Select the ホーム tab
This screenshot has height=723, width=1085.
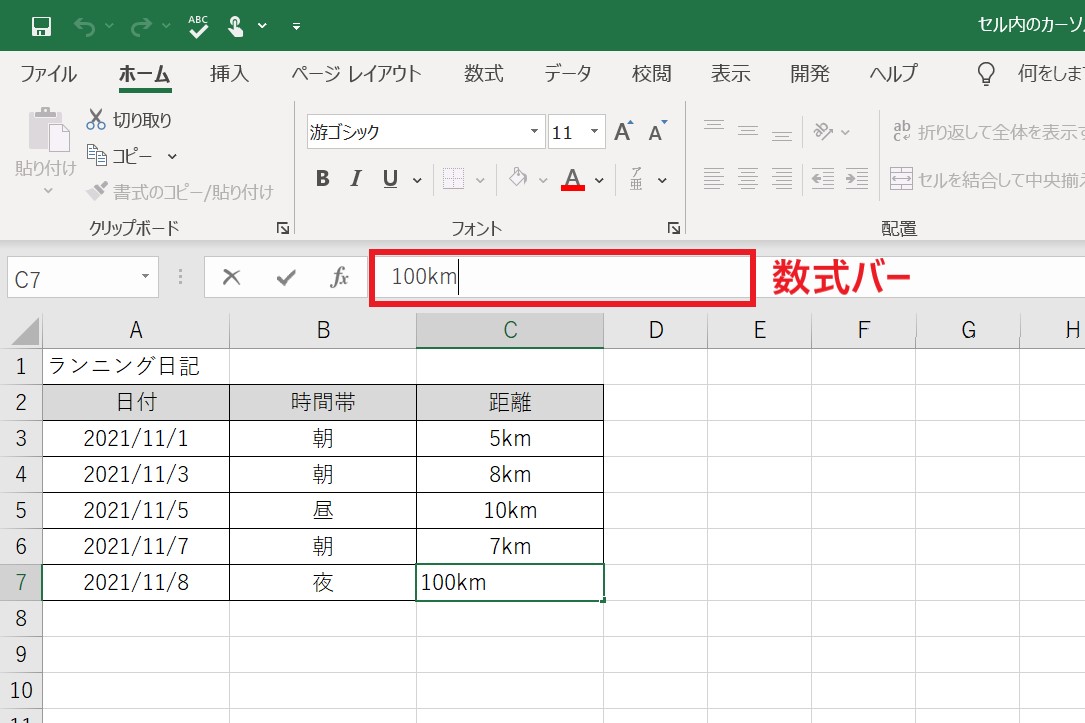tap(144, 73)
